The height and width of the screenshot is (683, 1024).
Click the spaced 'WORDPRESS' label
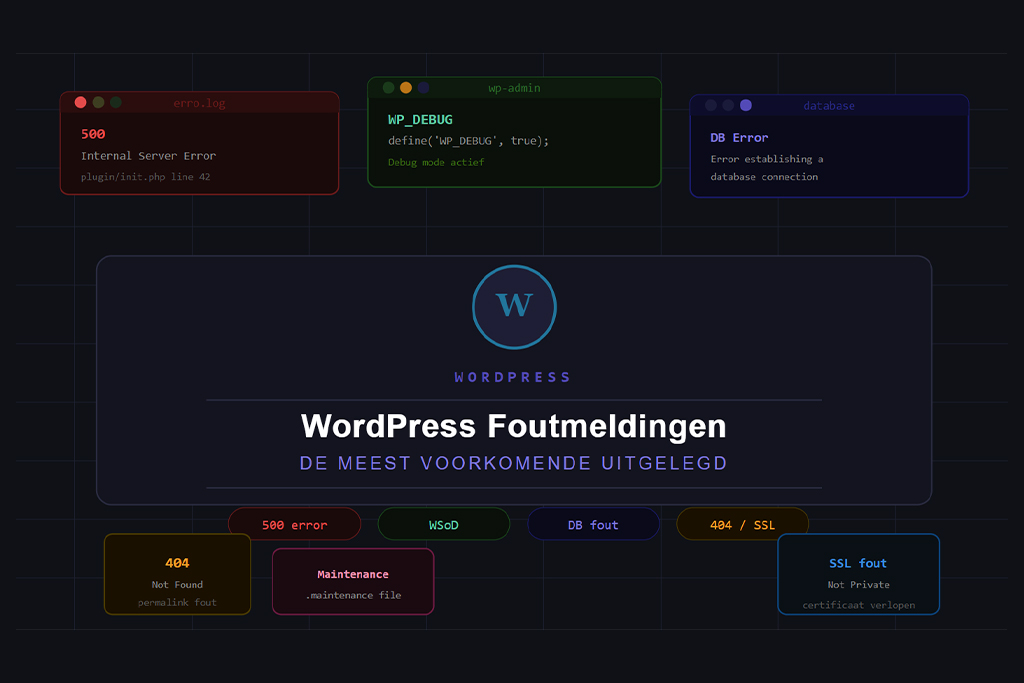click(x=513, y=377)
